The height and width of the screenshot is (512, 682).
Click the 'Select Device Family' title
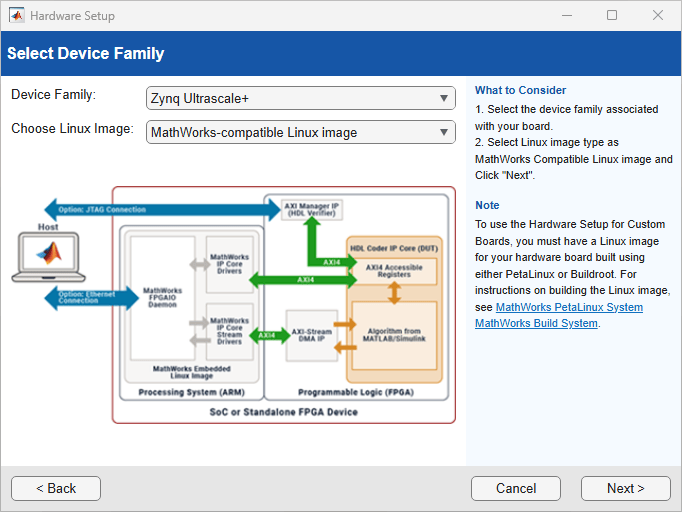pos(86,54)
